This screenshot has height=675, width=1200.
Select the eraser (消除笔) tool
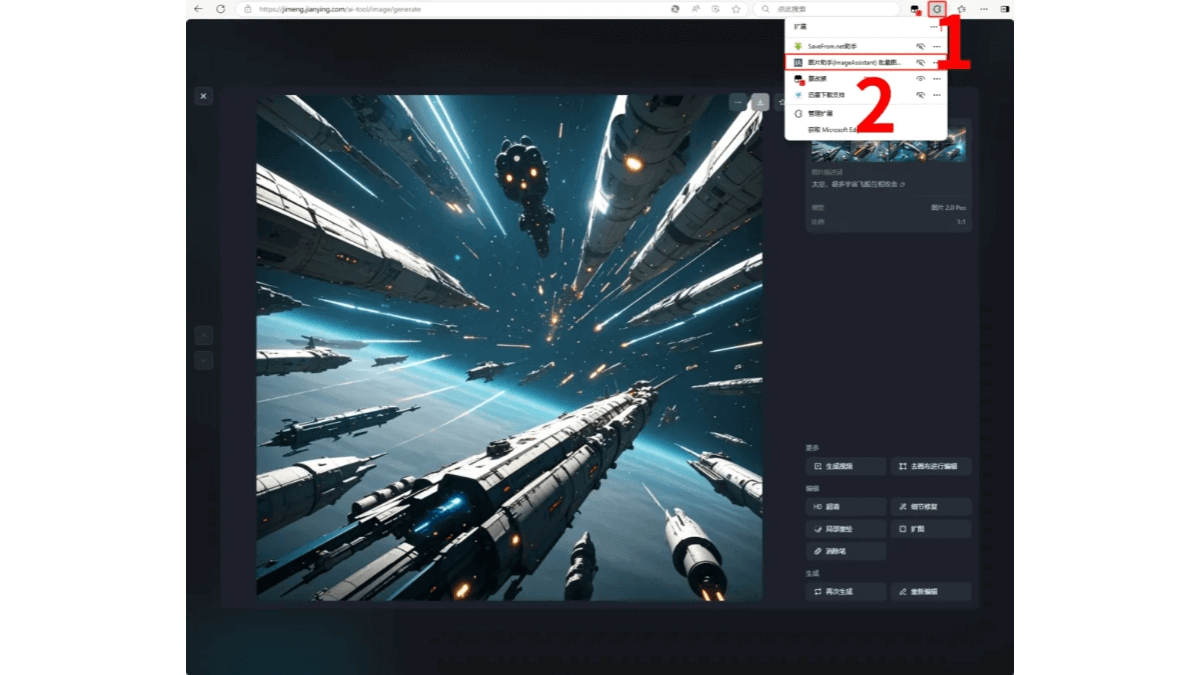845,551
